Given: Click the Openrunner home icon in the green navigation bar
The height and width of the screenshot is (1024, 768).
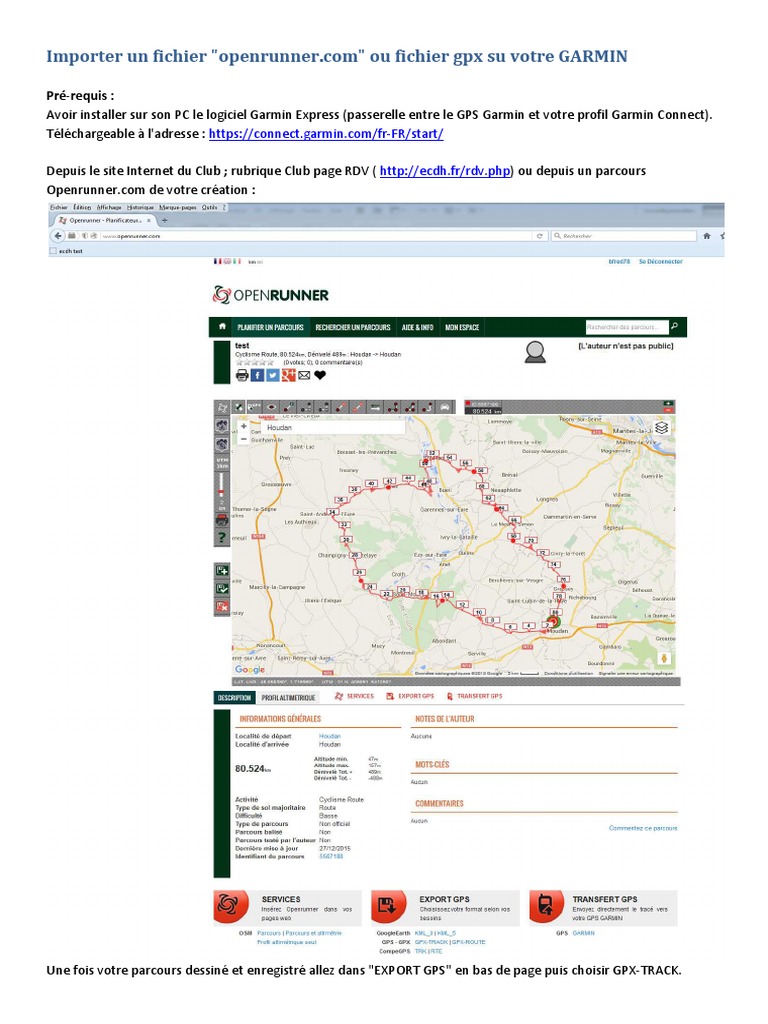Looking at the screenshot, I should [222, 327].
